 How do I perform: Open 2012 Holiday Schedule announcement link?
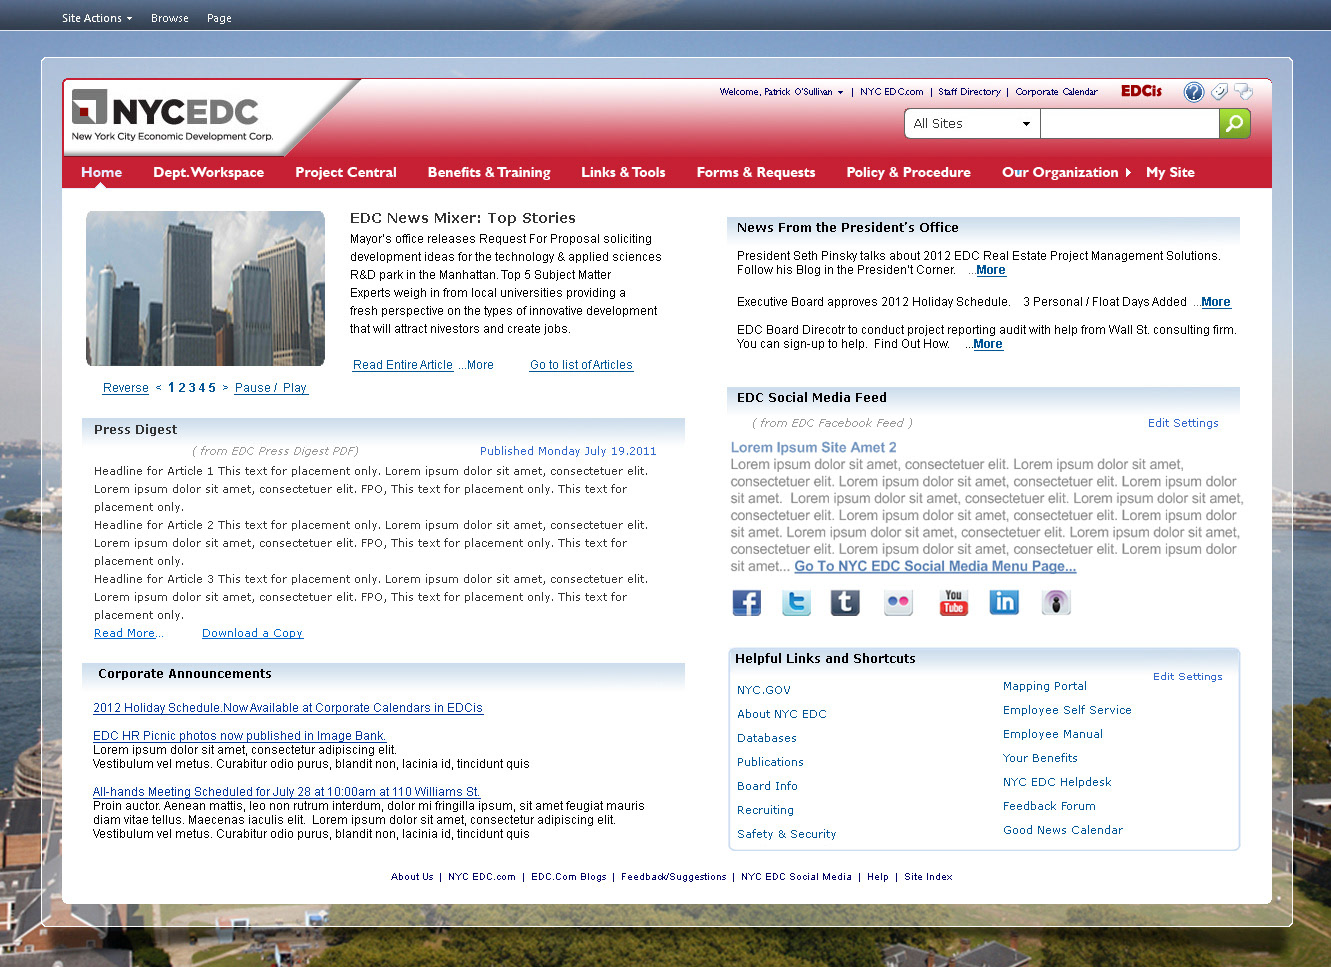coord(288,708)
